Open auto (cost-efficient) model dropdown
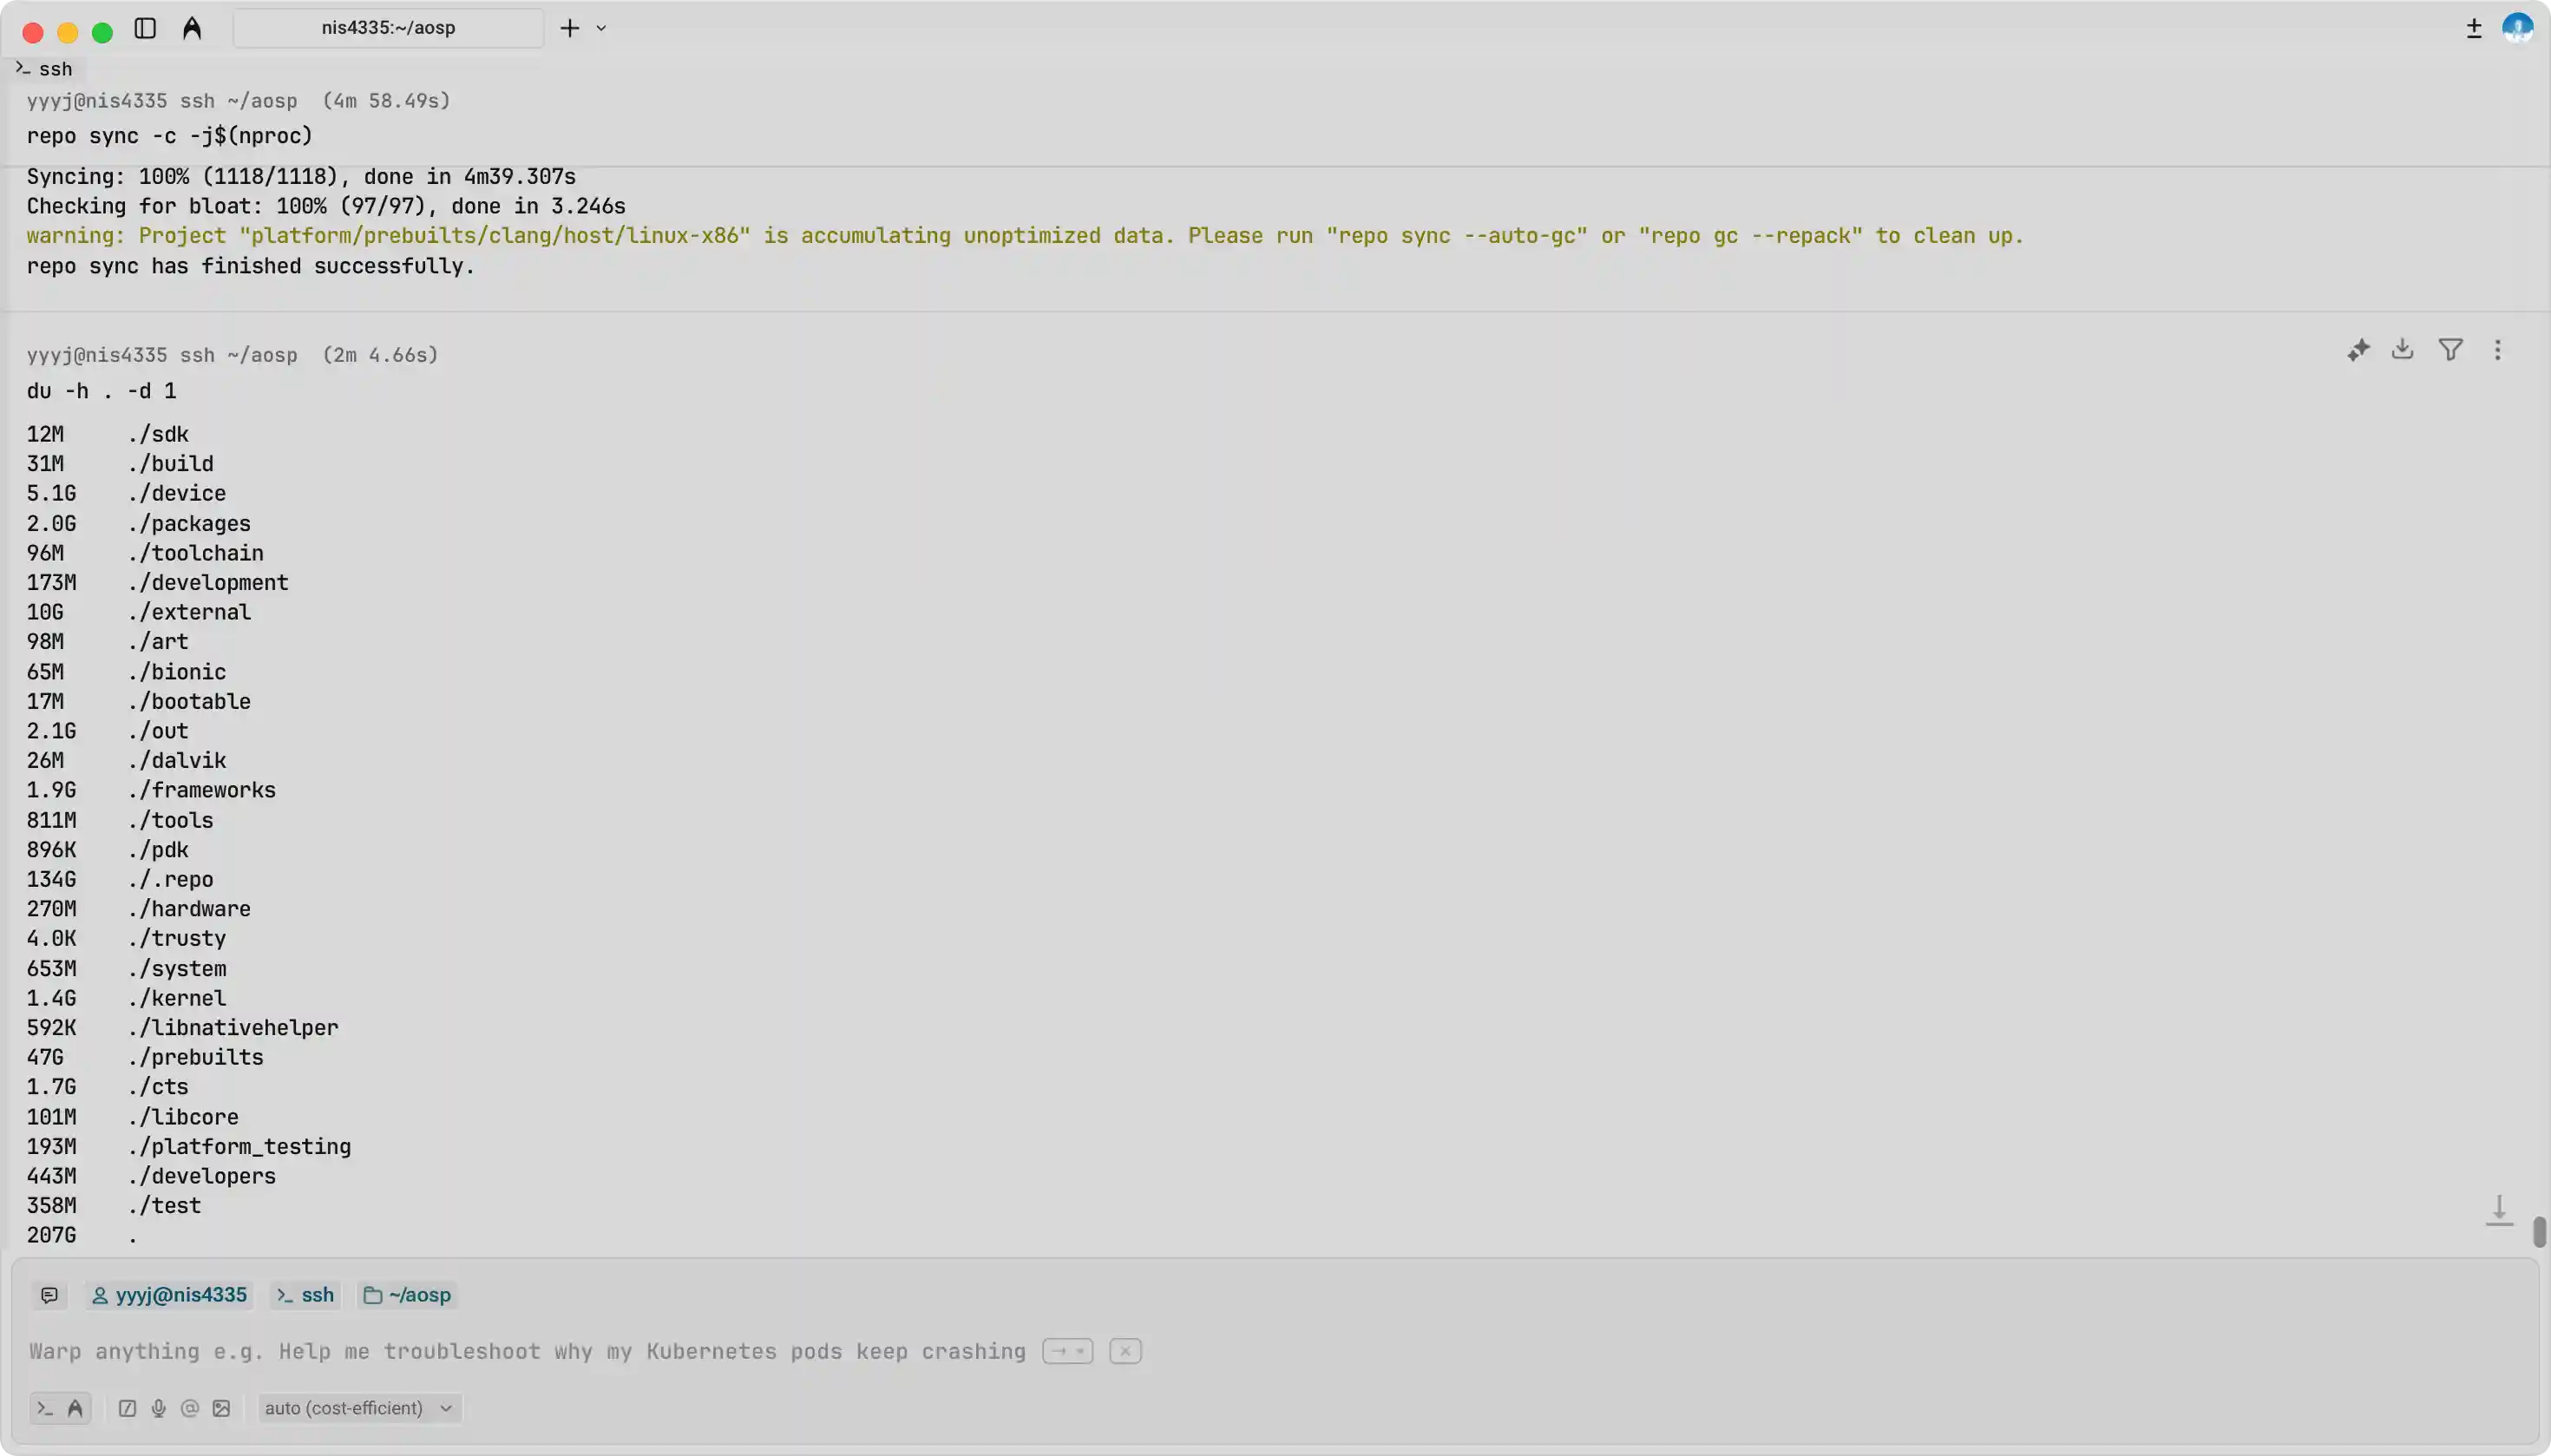 click(358, 1408)
